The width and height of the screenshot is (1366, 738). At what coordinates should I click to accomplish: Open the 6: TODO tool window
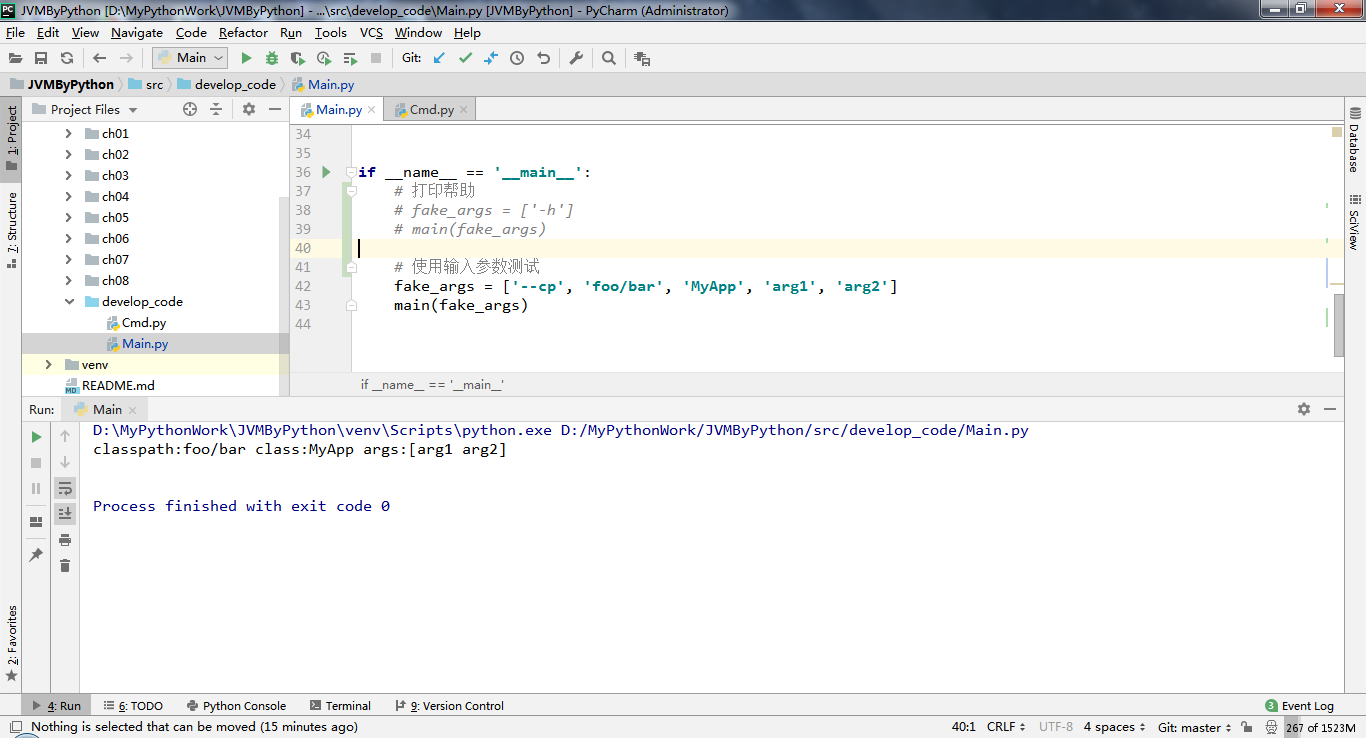(x=133, y=705)
